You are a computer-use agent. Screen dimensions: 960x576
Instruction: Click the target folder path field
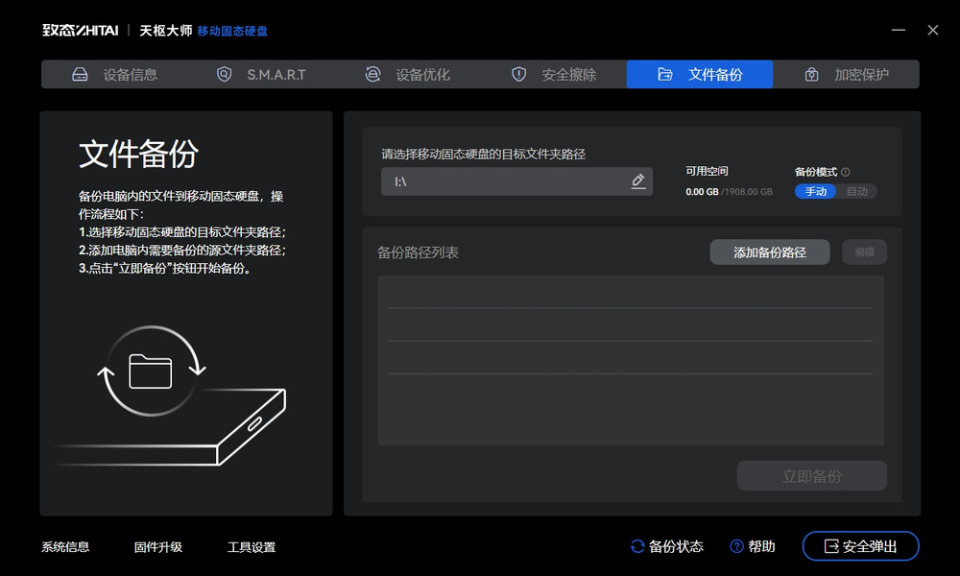pos(505,181)
